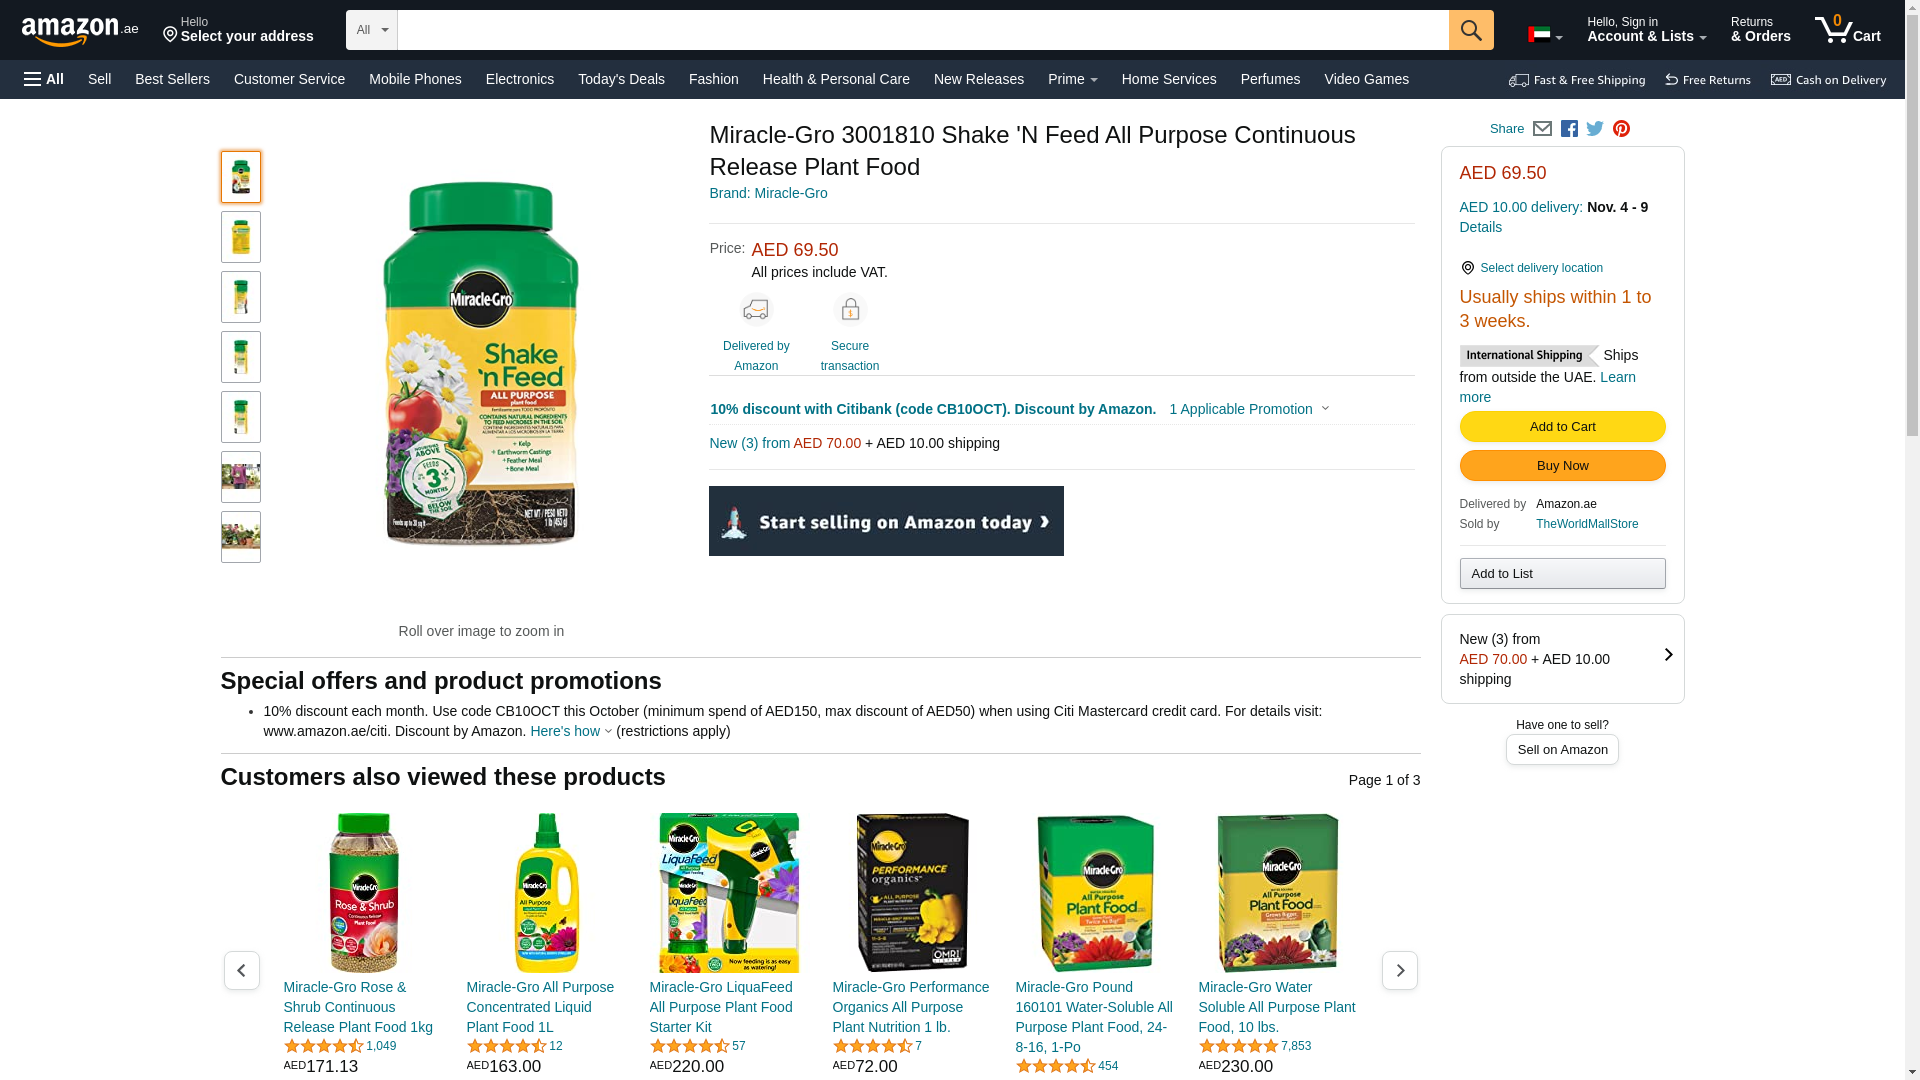
Task: Expand Account & Lists menu
Action: 1646,30
